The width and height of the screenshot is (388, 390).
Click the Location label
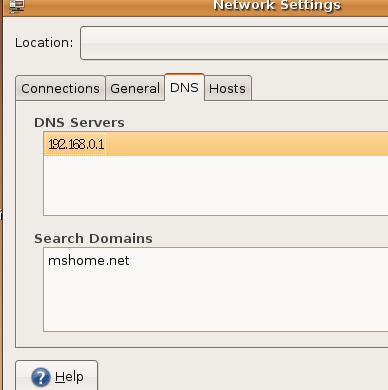(44, 43)
